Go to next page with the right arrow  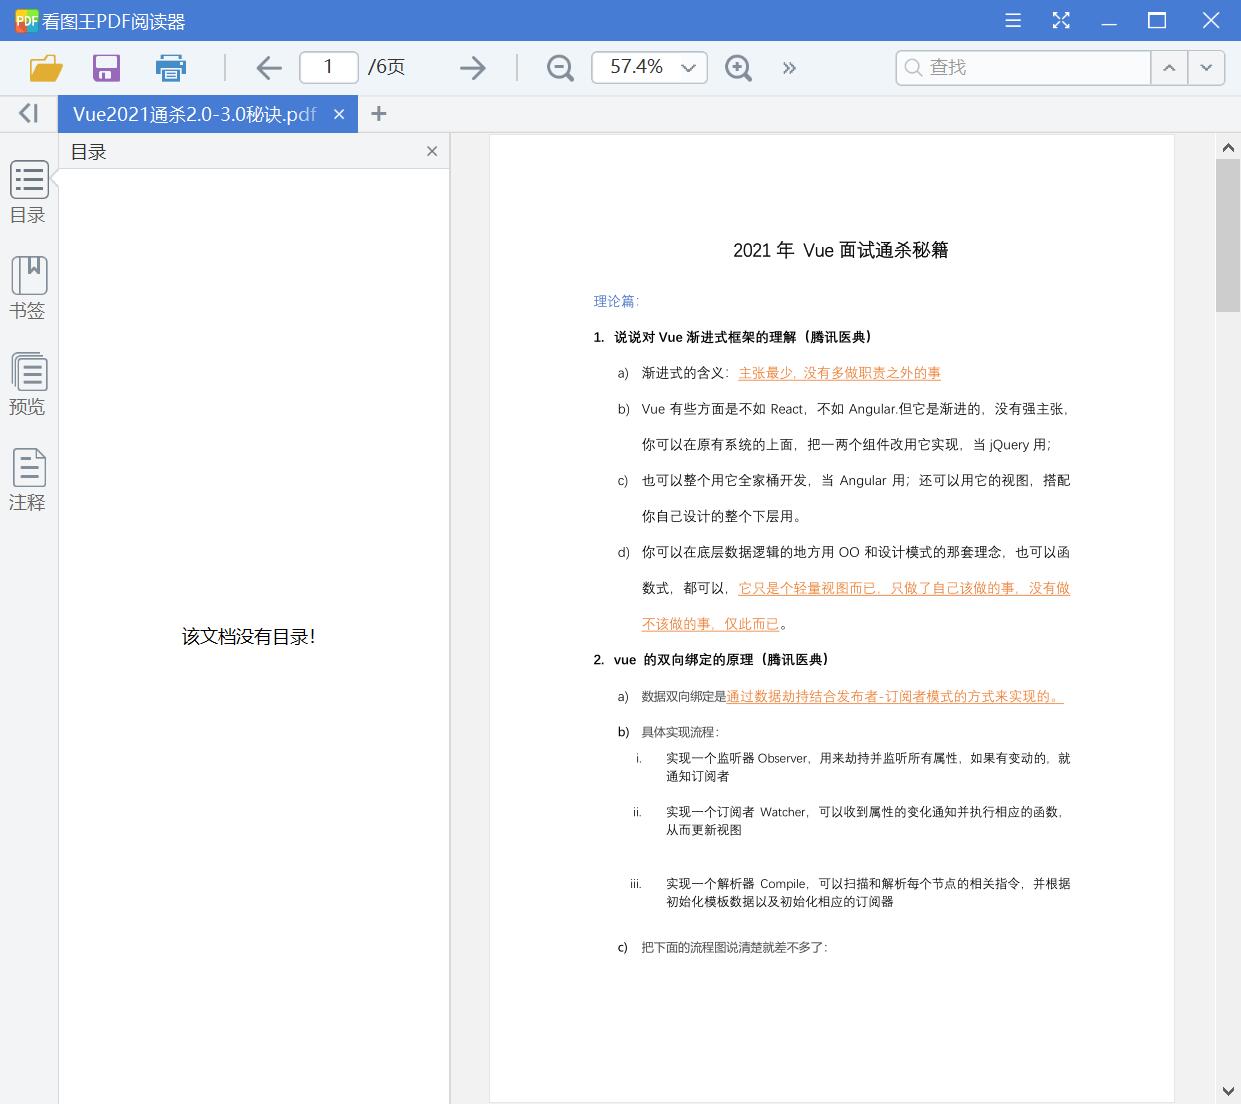pyautogui.click(x=472, y=68)
